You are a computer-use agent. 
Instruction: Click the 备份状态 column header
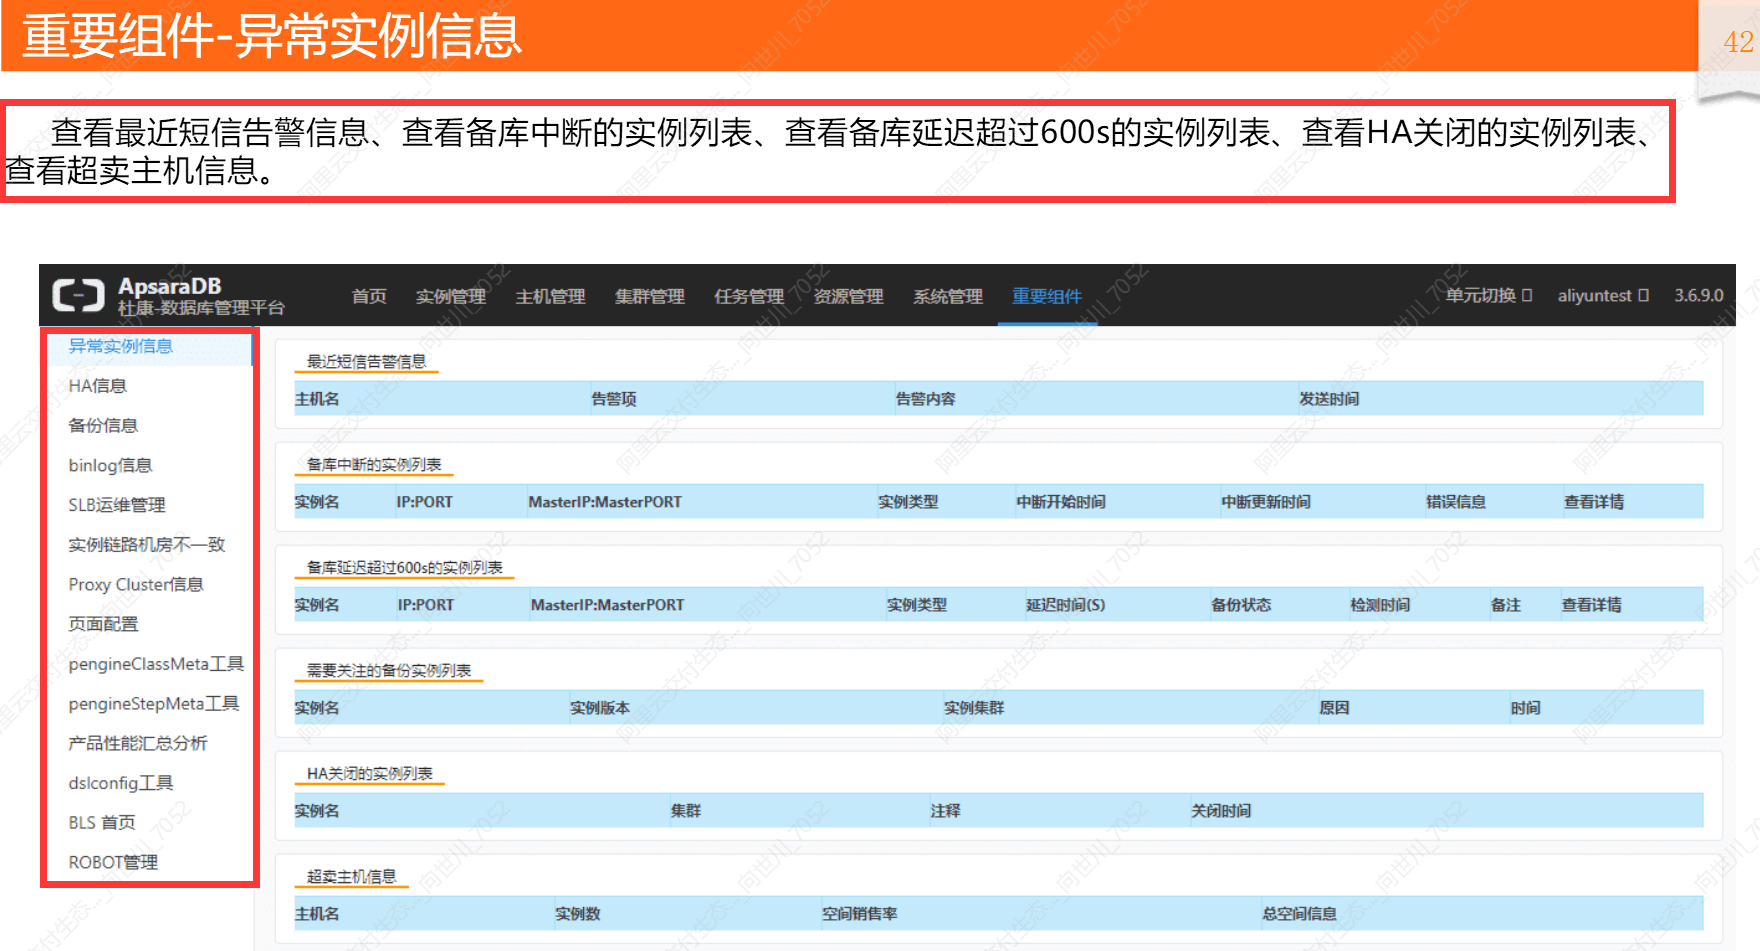click(x=1241, y=605)
